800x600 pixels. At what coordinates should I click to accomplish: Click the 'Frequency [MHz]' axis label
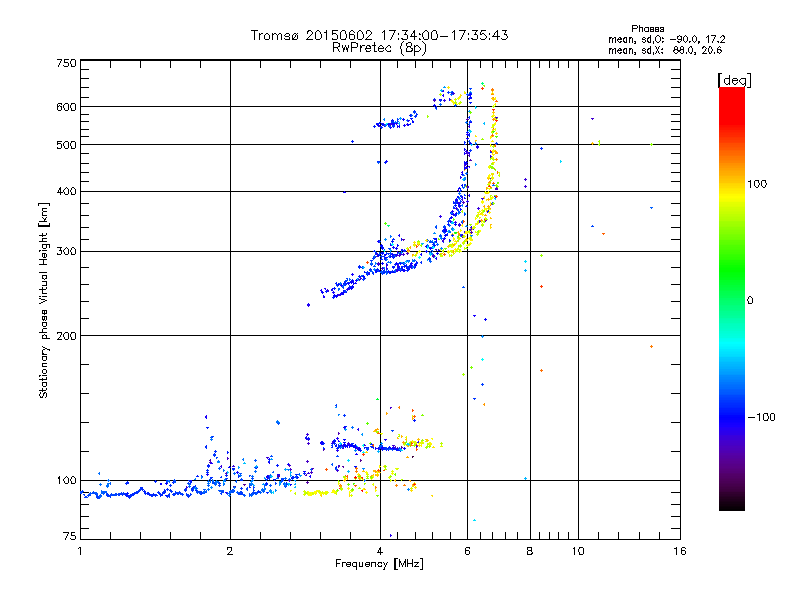(x=379, y=564)
